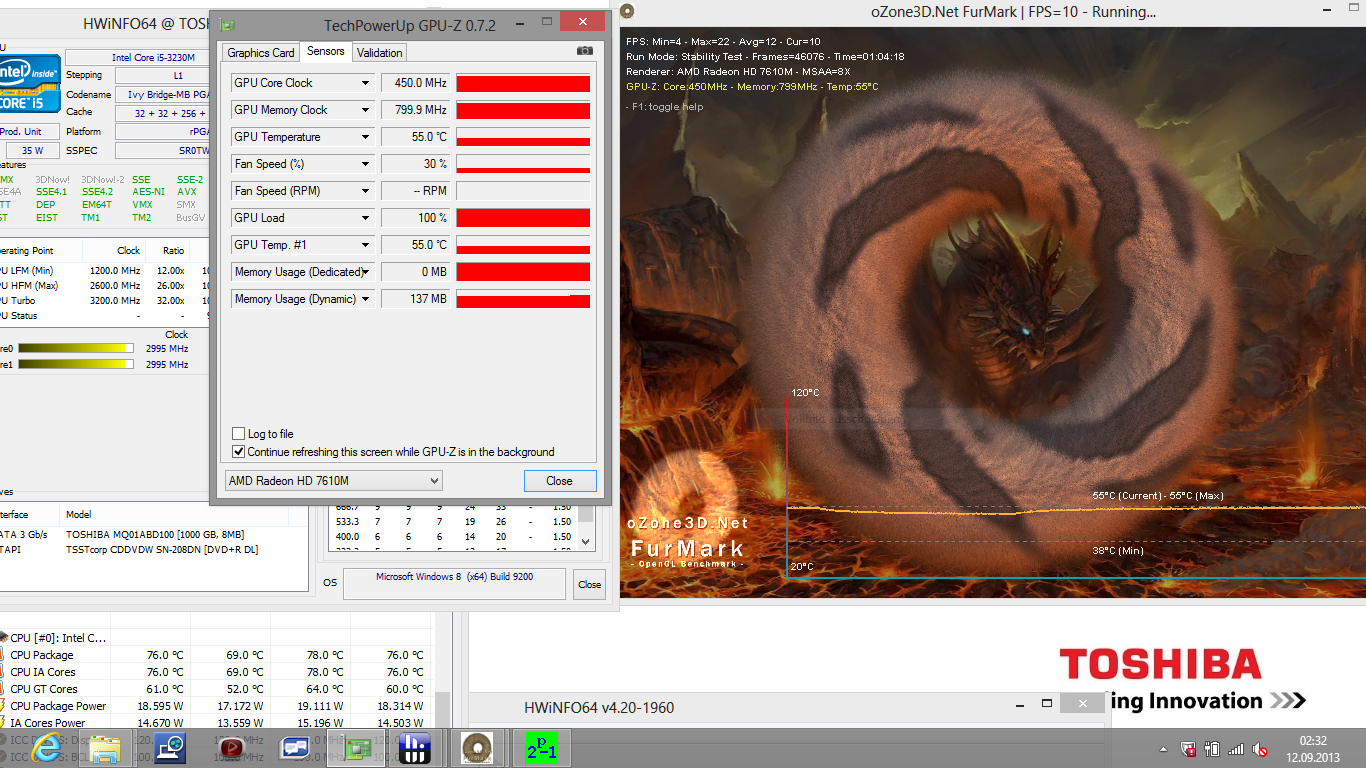Click the taskbar clock showing 02:32

coord(1313,741)
